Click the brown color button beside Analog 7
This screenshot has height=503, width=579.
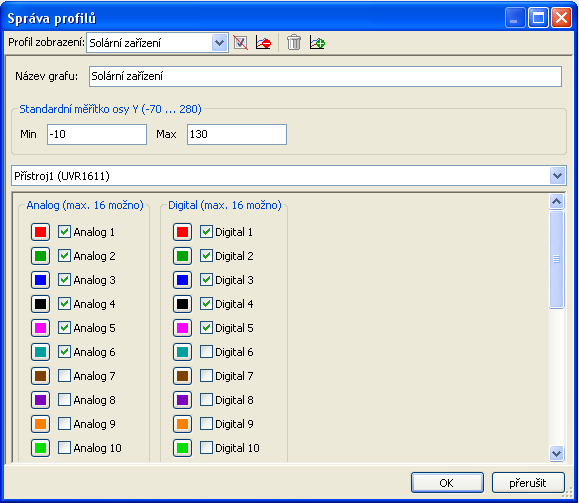click(x=40, y=376)
